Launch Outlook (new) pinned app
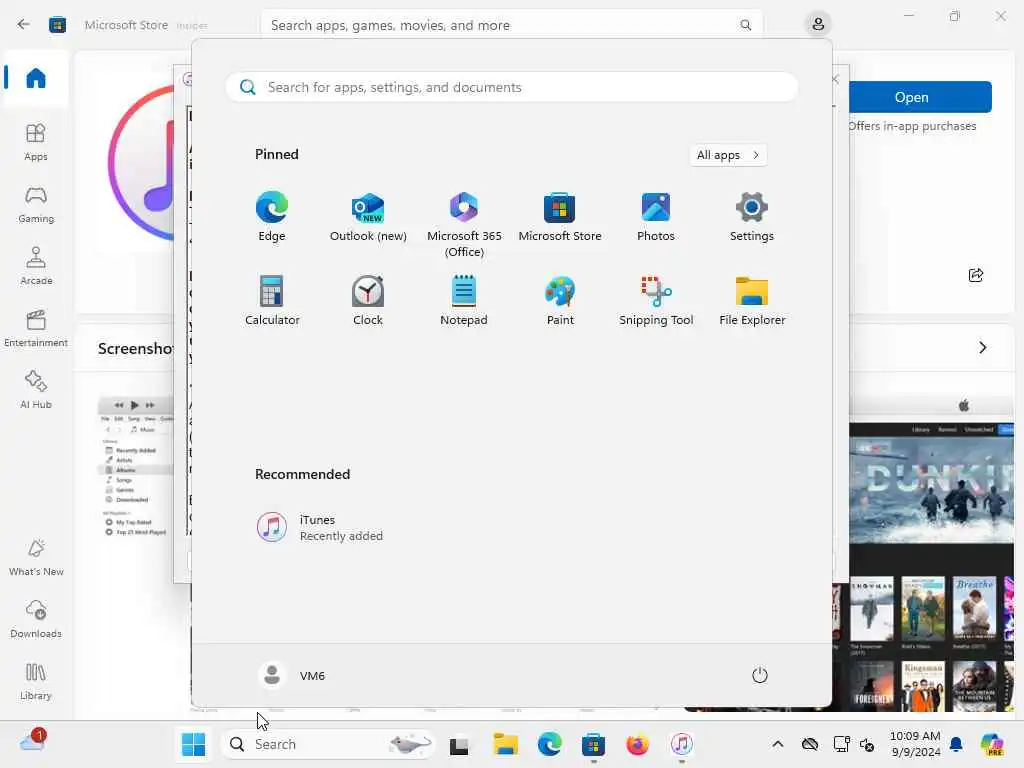This screenshot has width=1024, height=768. point(368,217)
